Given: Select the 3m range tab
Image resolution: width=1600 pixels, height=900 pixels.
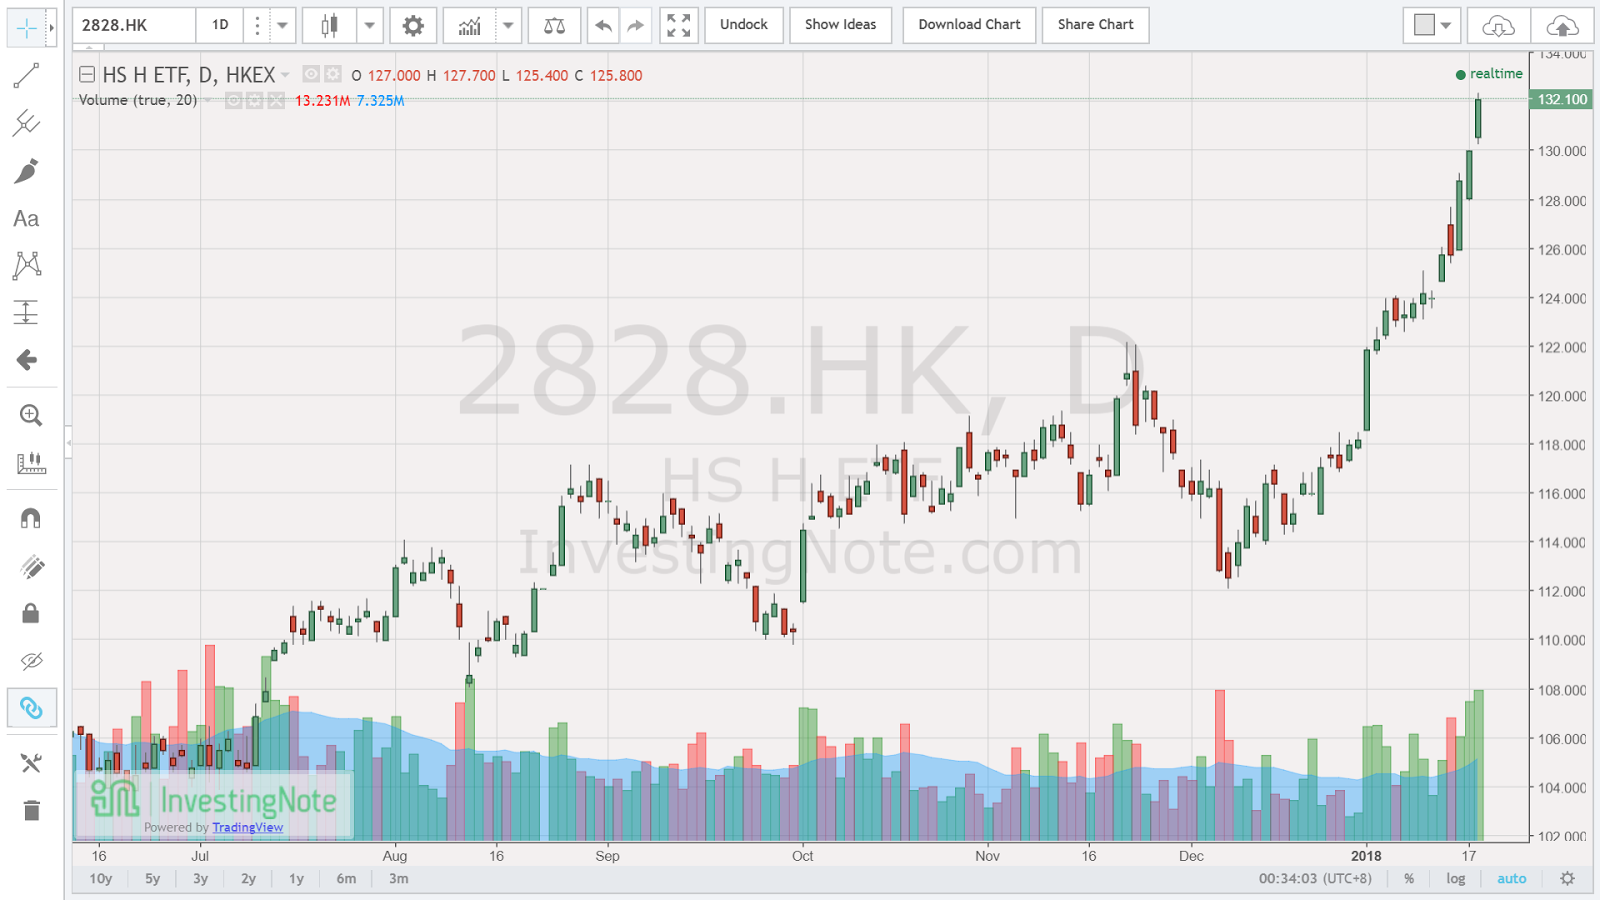Looking at the screenshot, I should tap(398, 878).
